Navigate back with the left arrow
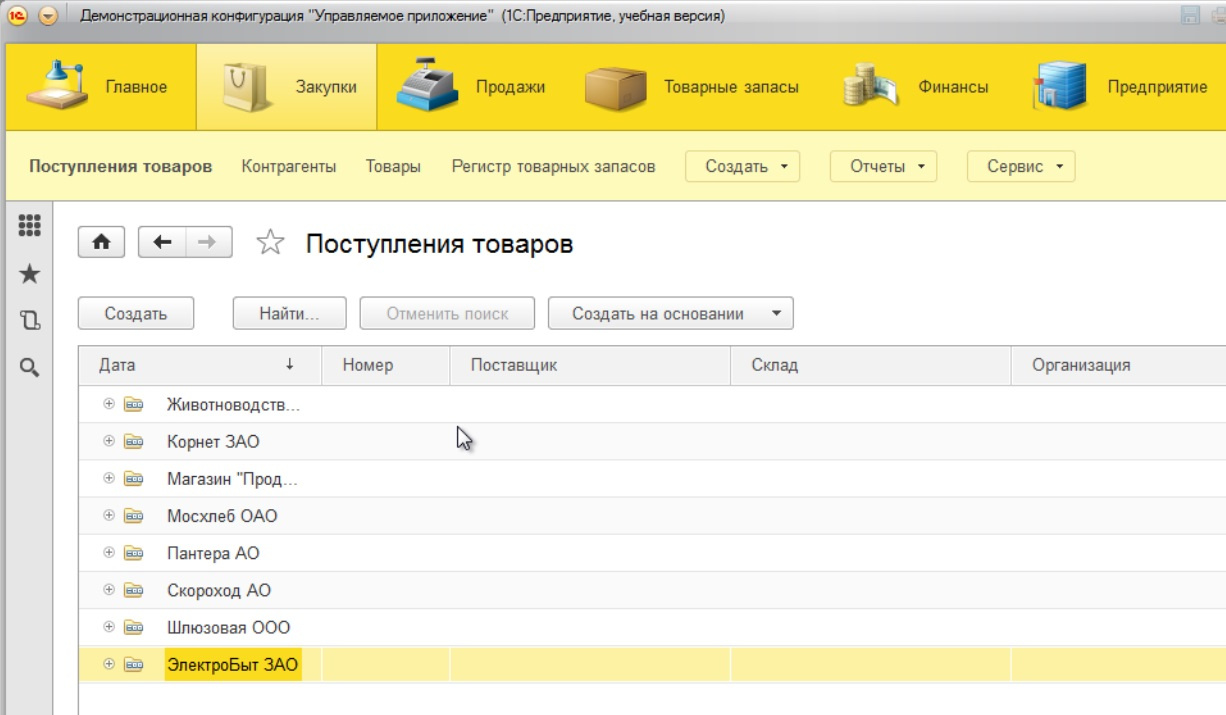Viewport: 1226px width, 715px height. pyautogui.click(x=162, y=242)
